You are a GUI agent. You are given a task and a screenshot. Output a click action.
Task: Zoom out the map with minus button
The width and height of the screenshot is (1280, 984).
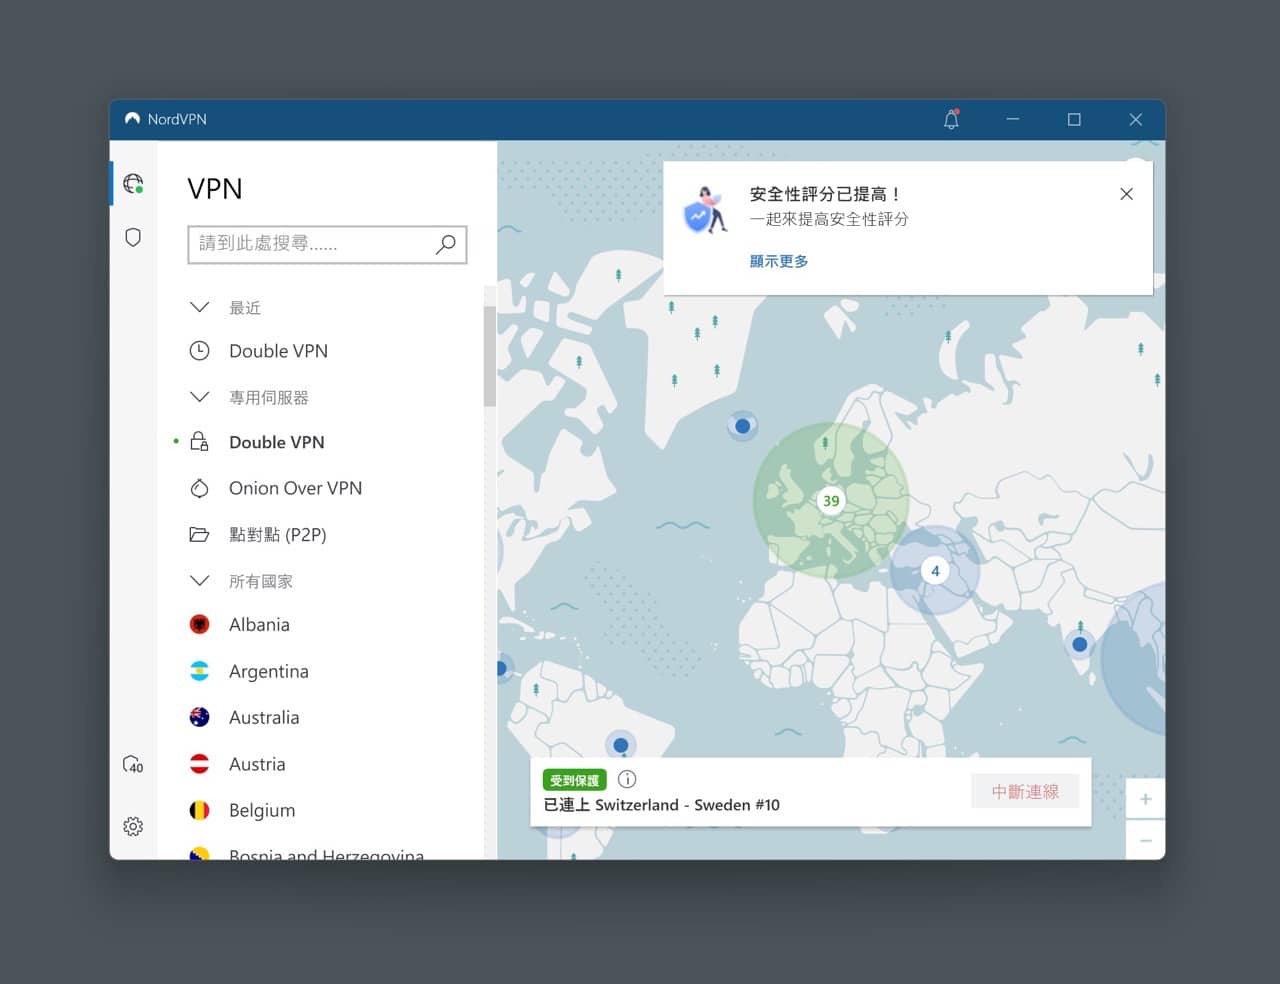1146,840
